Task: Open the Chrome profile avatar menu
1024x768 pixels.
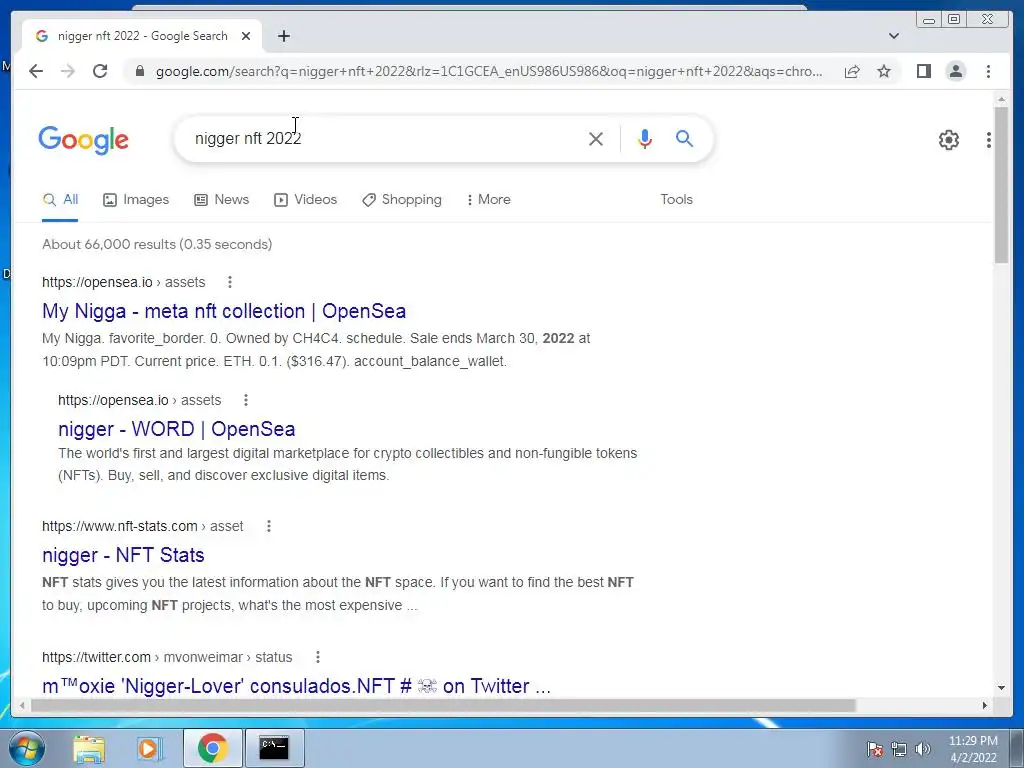Action: tap(955, 71)
